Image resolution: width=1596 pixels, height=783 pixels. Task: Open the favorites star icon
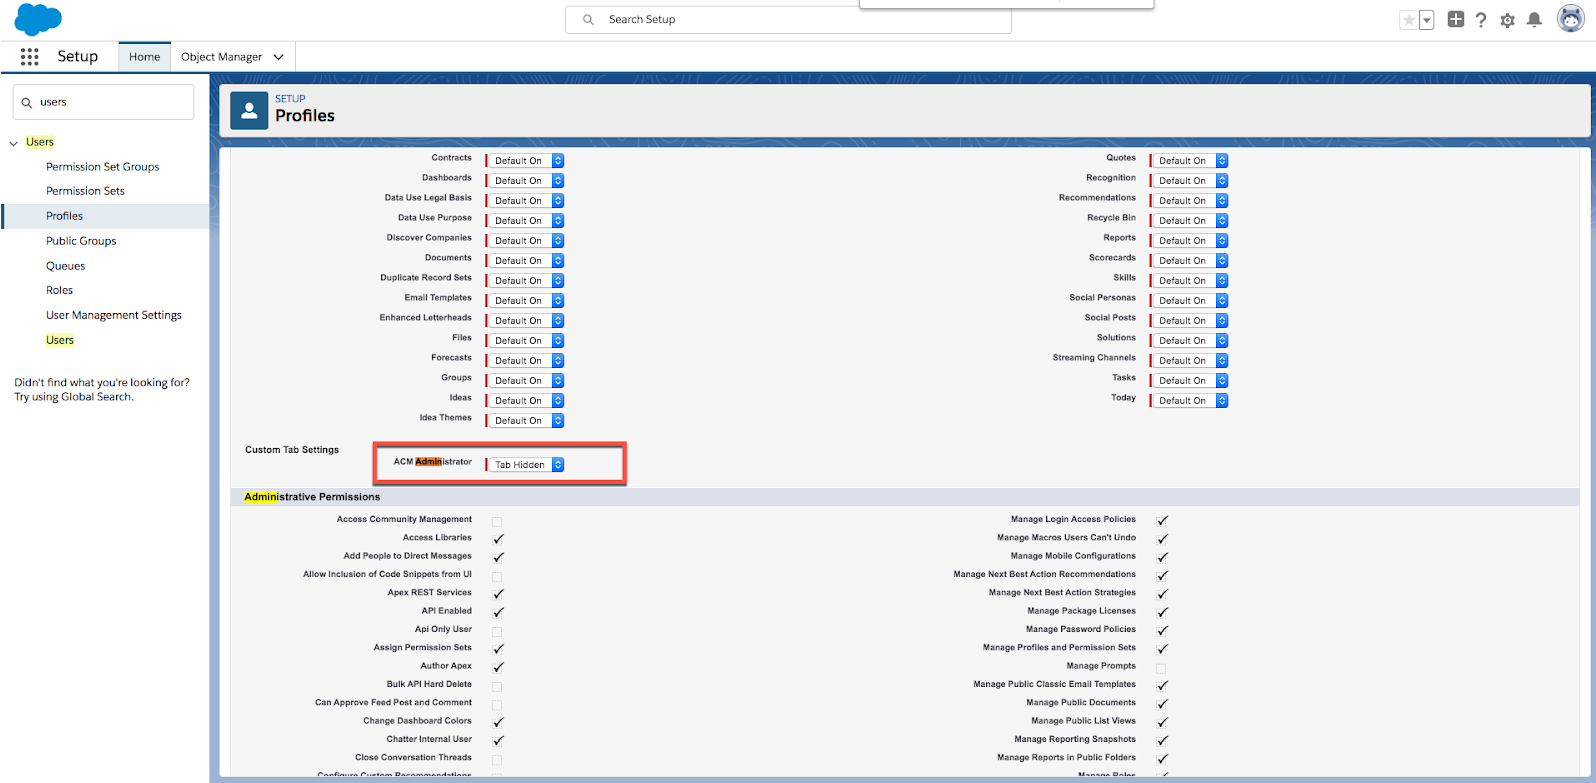pyautogui.click(x=1409, y=20)
